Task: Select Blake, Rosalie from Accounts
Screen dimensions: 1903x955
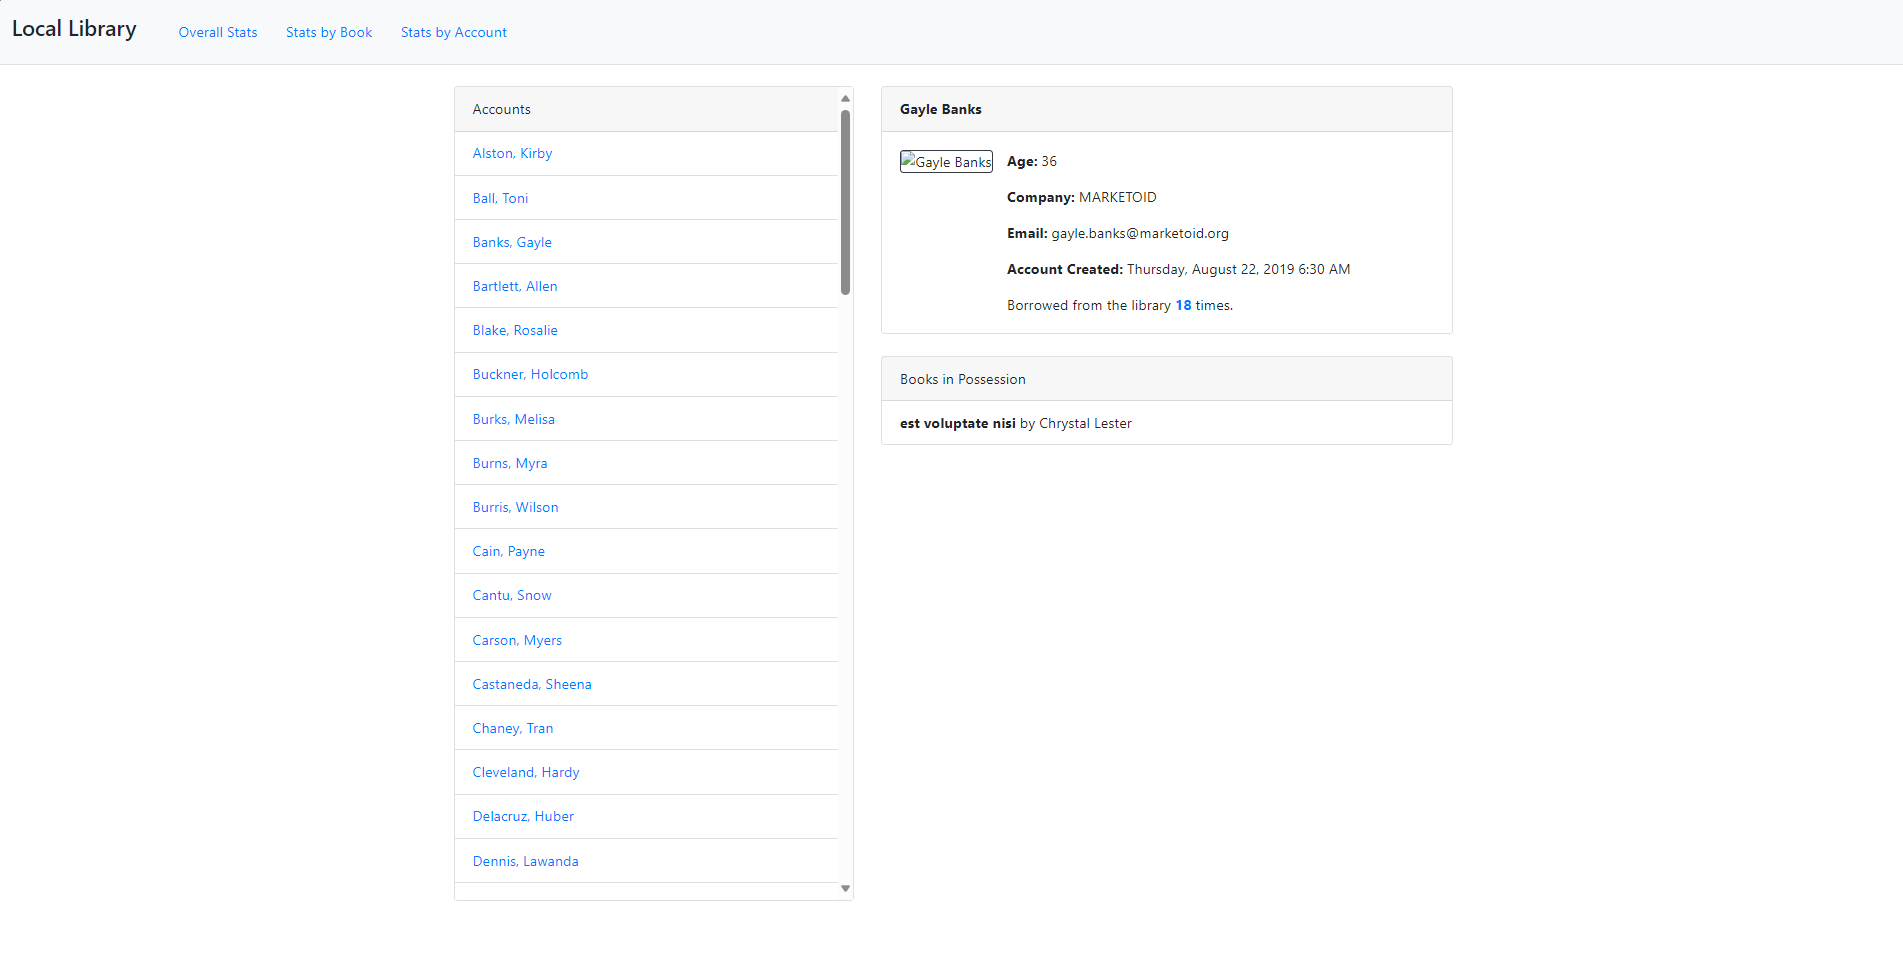Action: (x=515, y=330)
